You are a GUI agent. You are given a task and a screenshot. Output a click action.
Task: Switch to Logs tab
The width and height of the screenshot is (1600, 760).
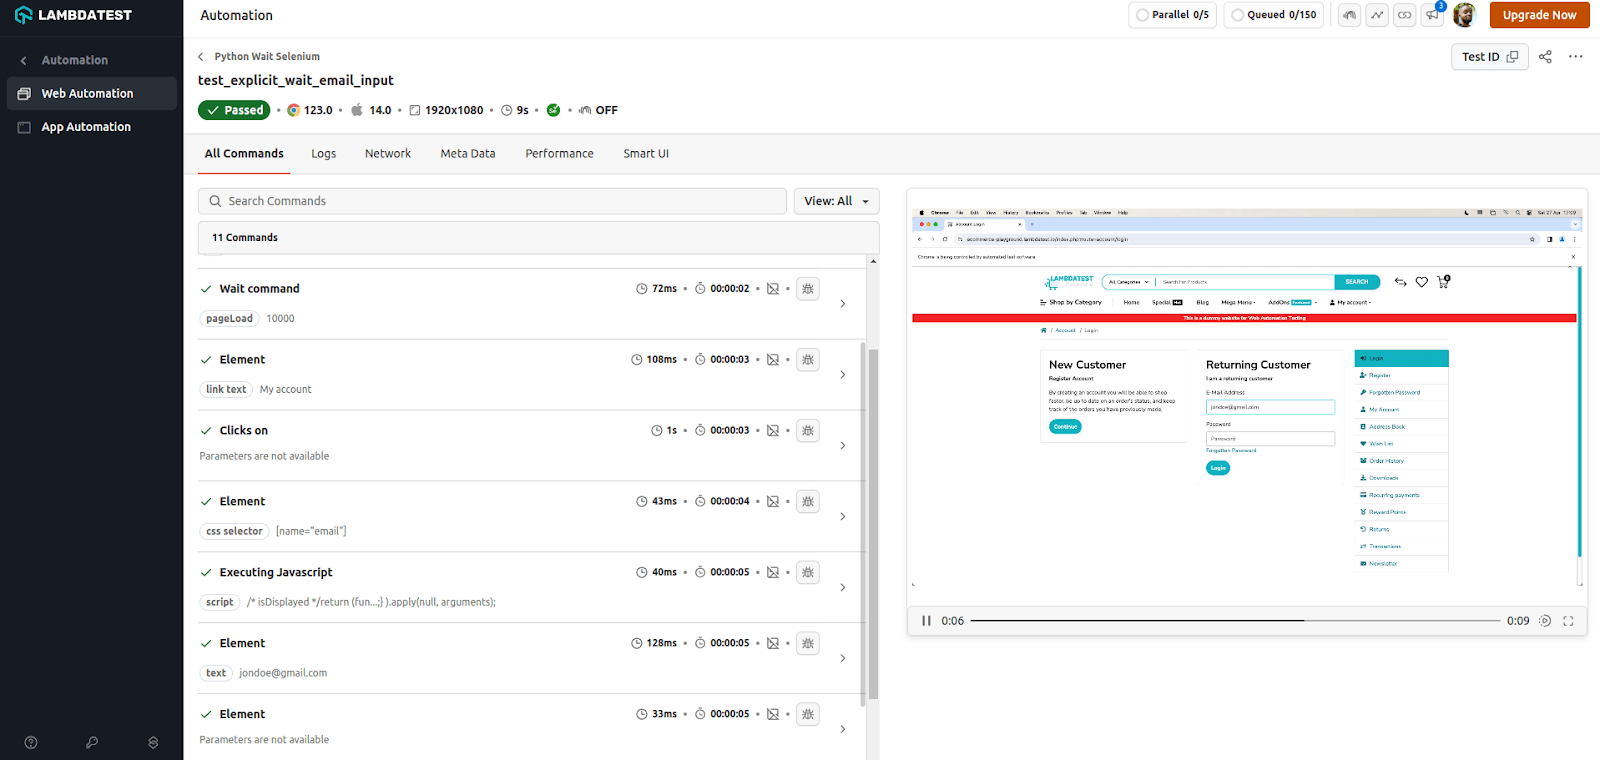[323, 154]
